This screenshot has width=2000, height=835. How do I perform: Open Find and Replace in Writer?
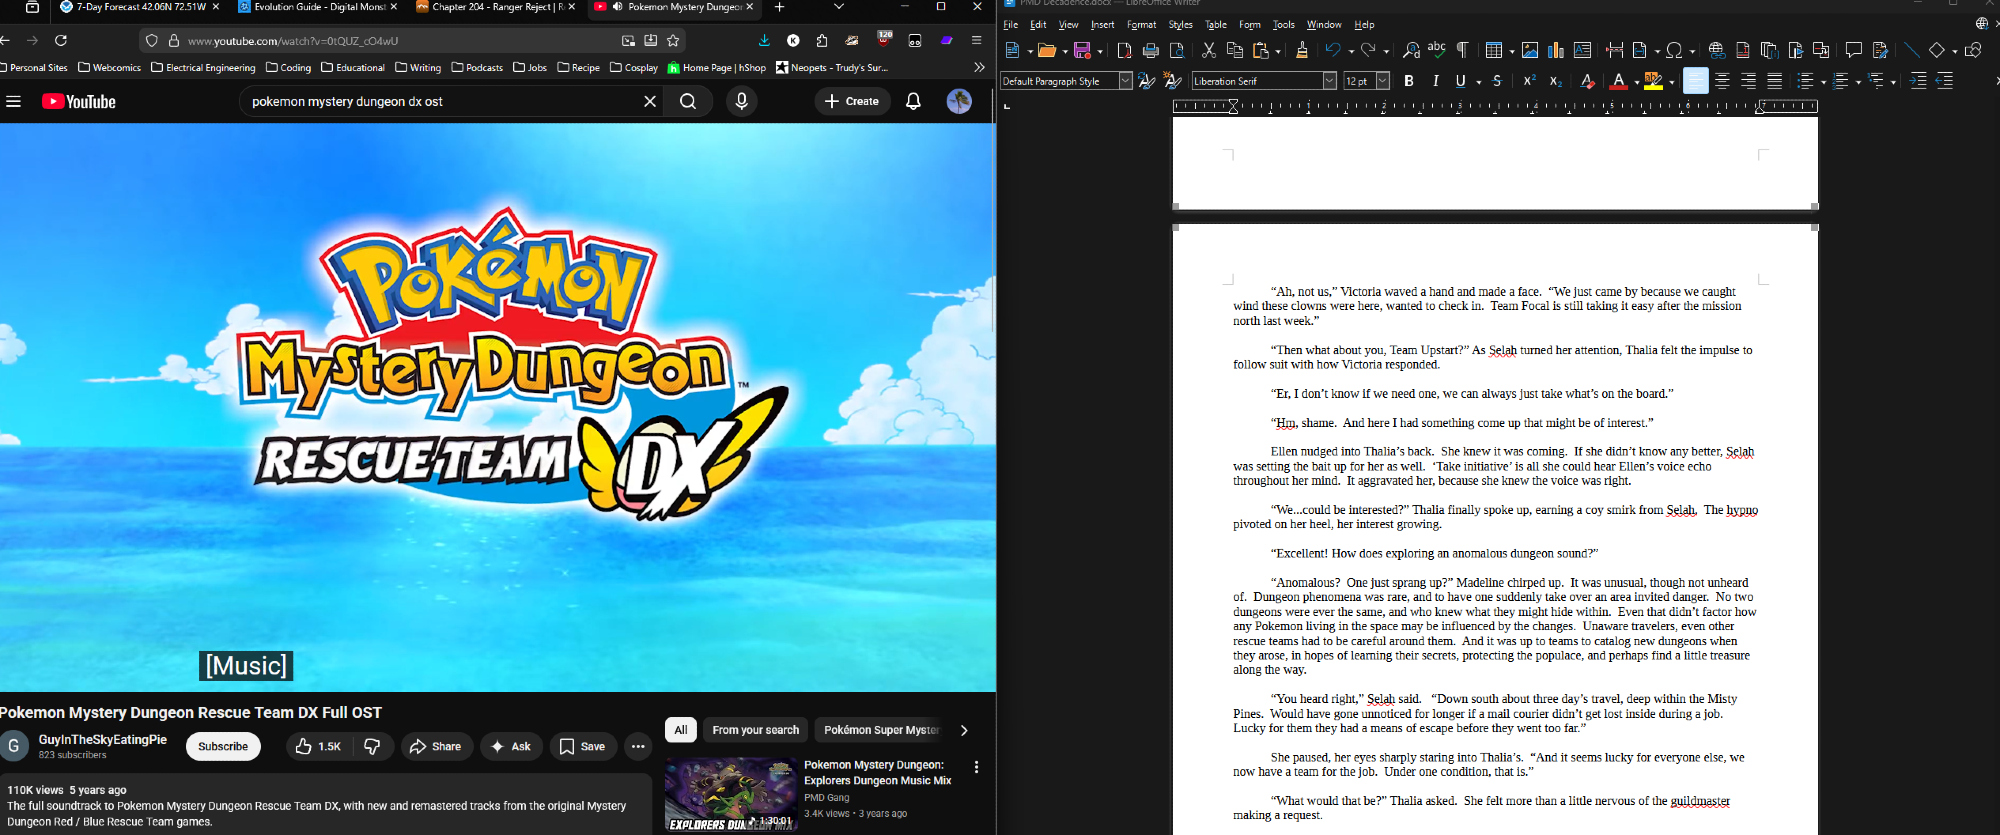pyautogui.click(x=1411, y=50)
